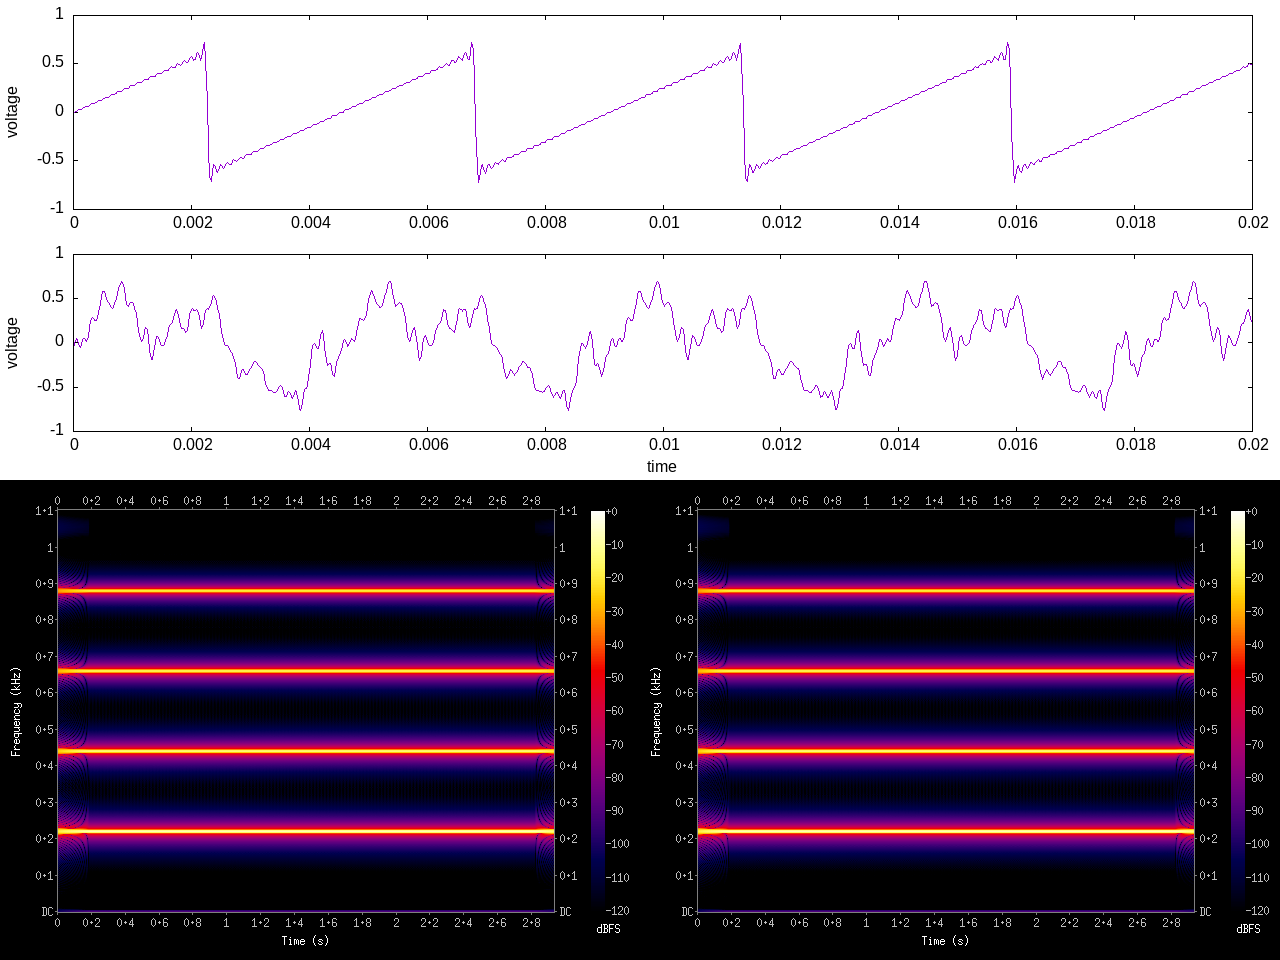Click "-120" value on the left color scale
Image resolution: width=1280 pixels, height=960 pixels.
[618, 911]
